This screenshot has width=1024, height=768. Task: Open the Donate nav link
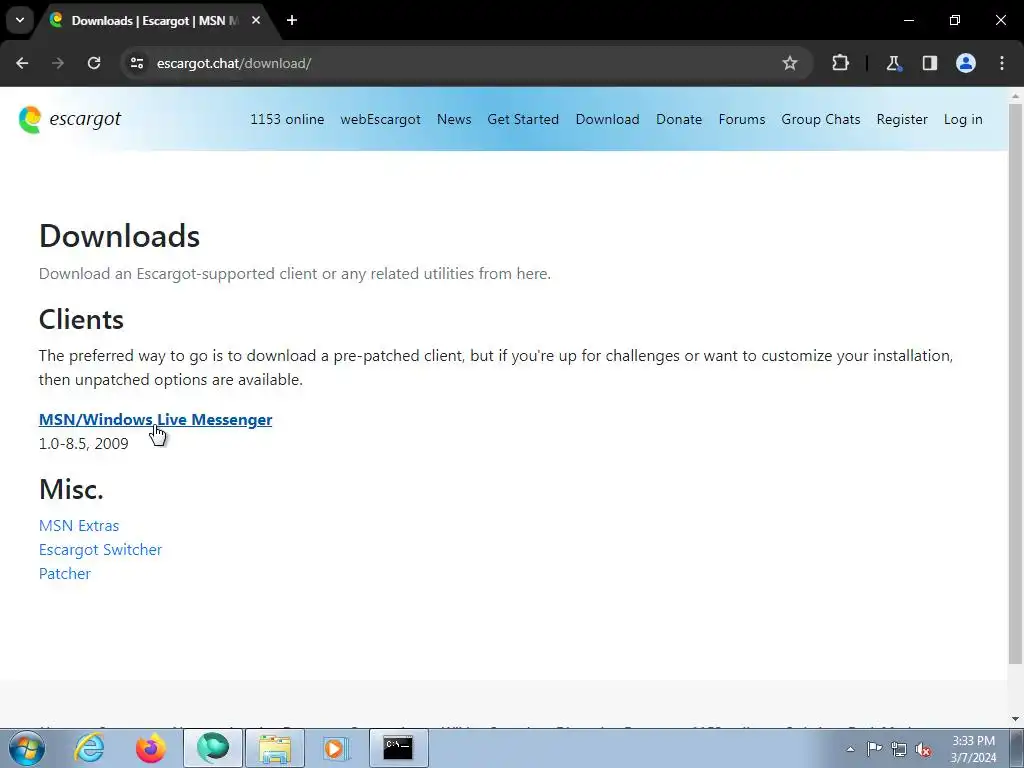(679, 120)
